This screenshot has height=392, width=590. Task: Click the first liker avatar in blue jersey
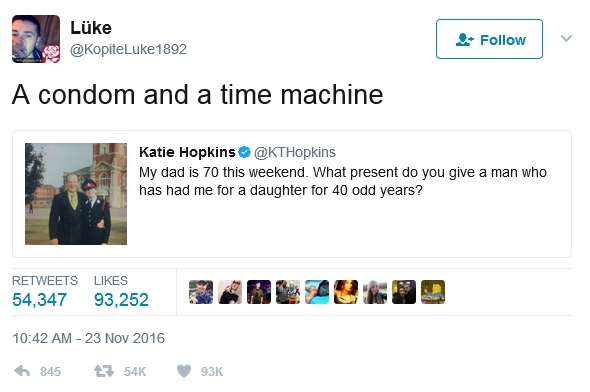point(201,292)
